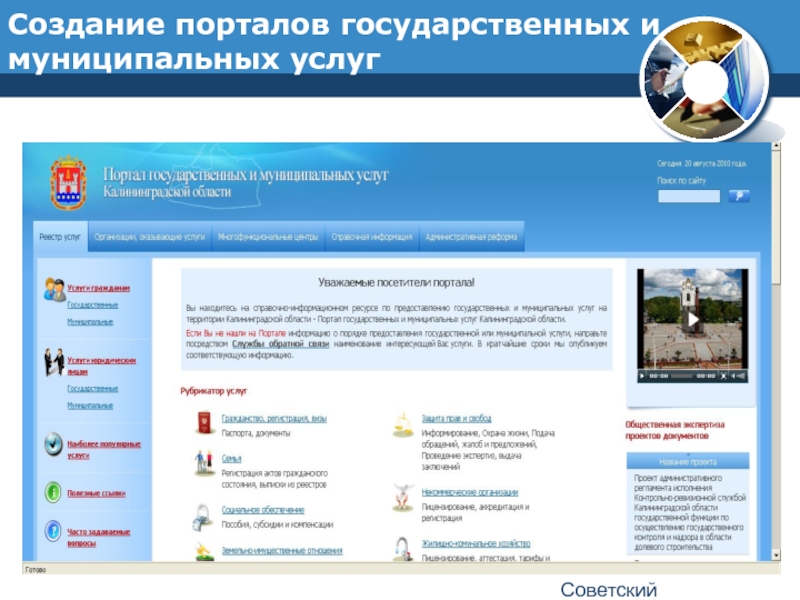Click the Уважаемые посетители портала heading

[x=396, y=283]
